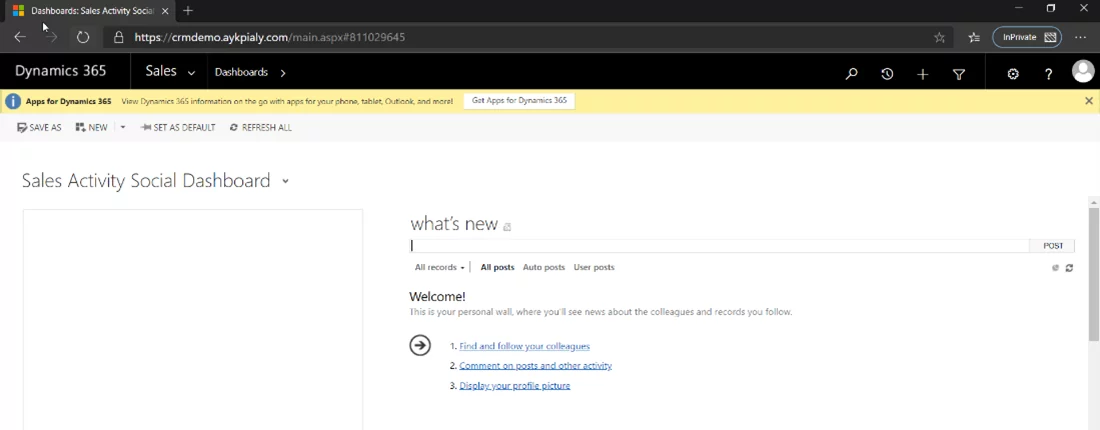Click the small icon left of wall refresh
The width and height of the screenshot is (1100, 430).
pyautogui.click(x=1055, y=268)
